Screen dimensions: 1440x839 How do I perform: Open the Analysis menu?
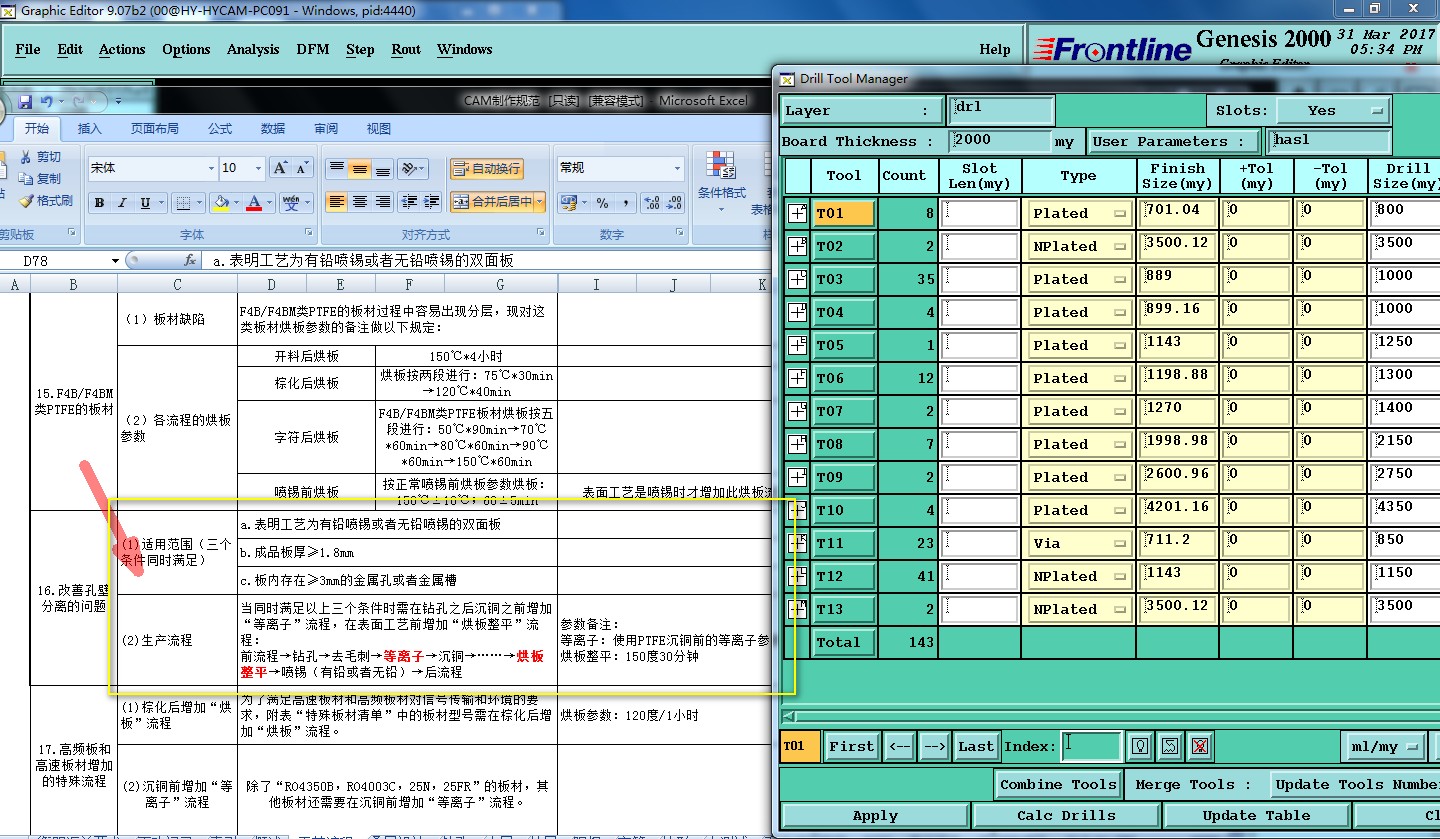[x=253, y=49]
